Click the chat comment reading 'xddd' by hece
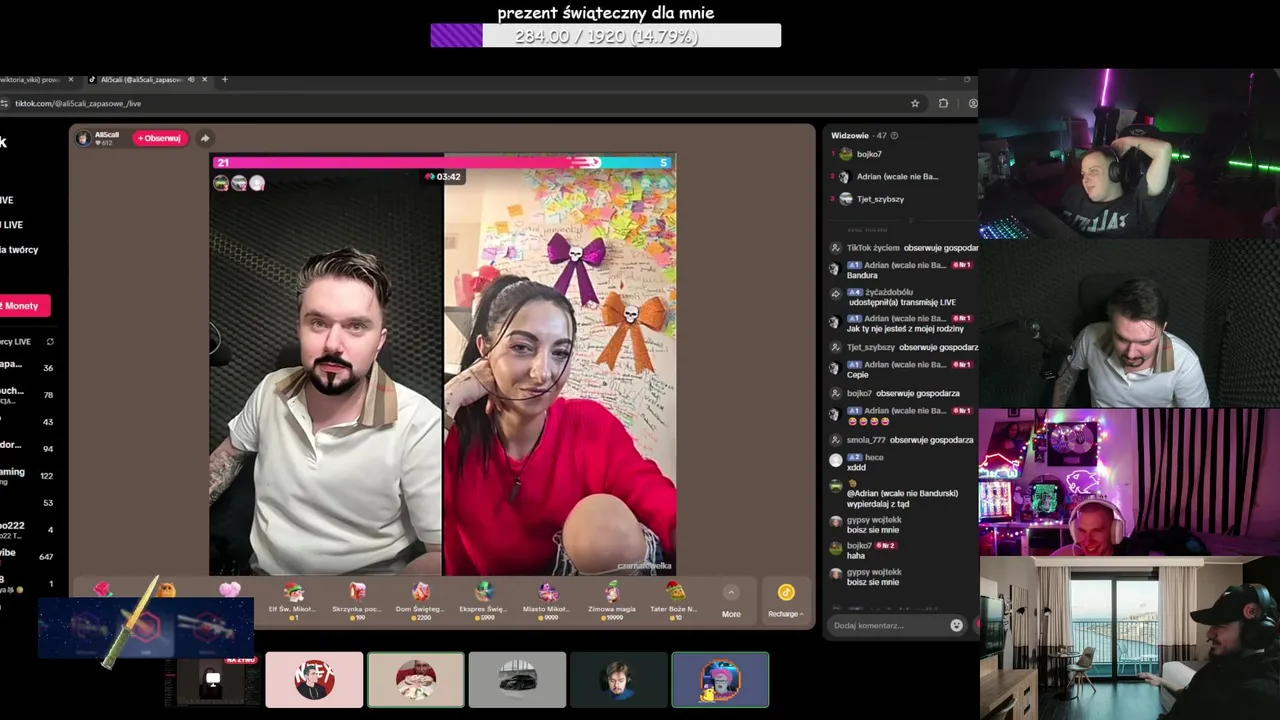 click(x=857, y=468)
